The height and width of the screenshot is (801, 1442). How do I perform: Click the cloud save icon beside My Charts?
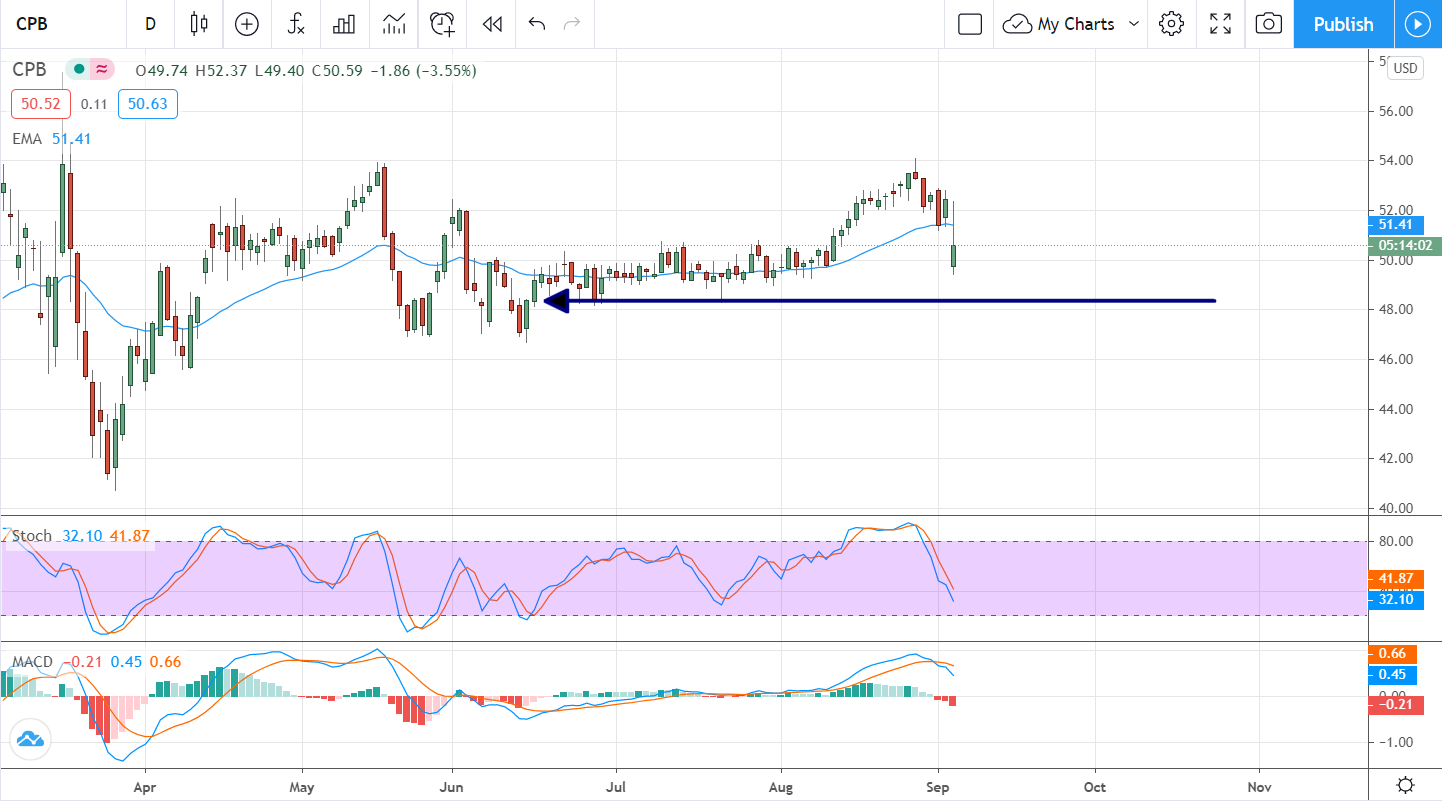[1018, 24]
